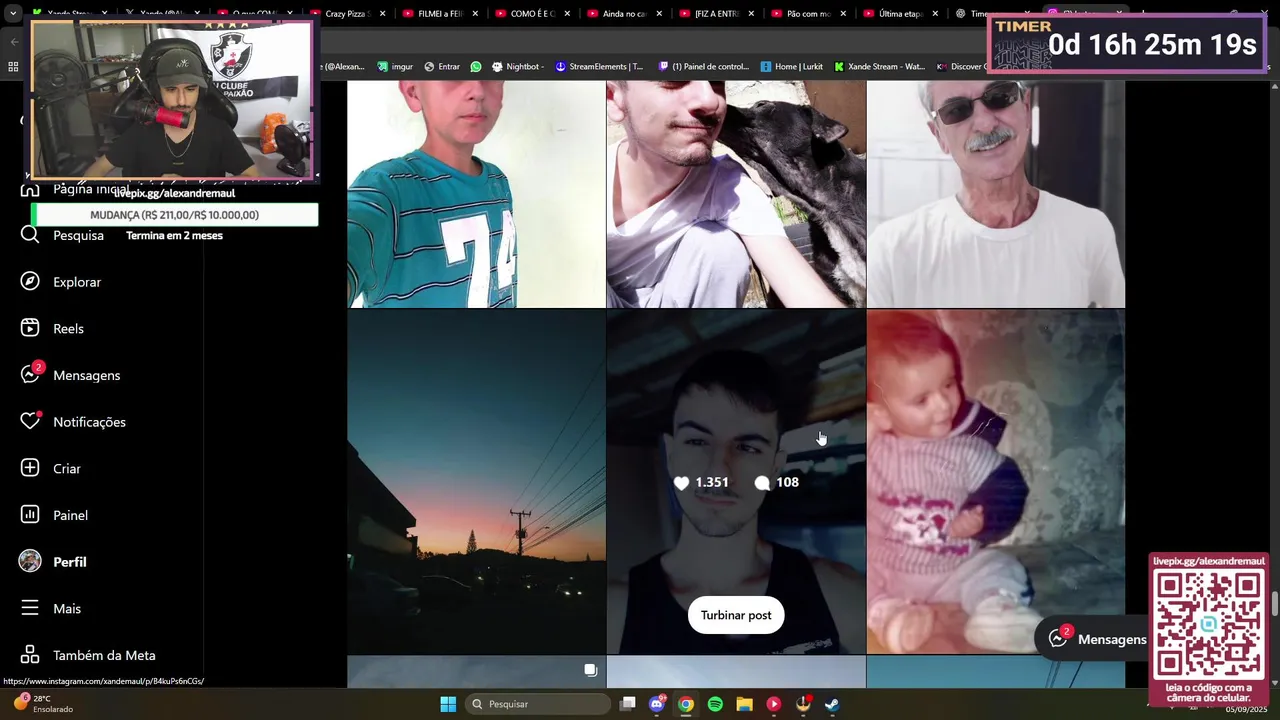Open the Mais hamburger menu icon

click(x=30, y=608)
